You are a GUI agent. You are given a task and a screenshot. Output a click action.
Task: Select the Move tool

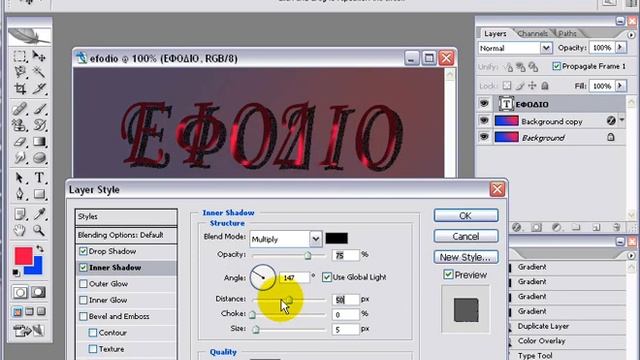click(x=39, y=56)
